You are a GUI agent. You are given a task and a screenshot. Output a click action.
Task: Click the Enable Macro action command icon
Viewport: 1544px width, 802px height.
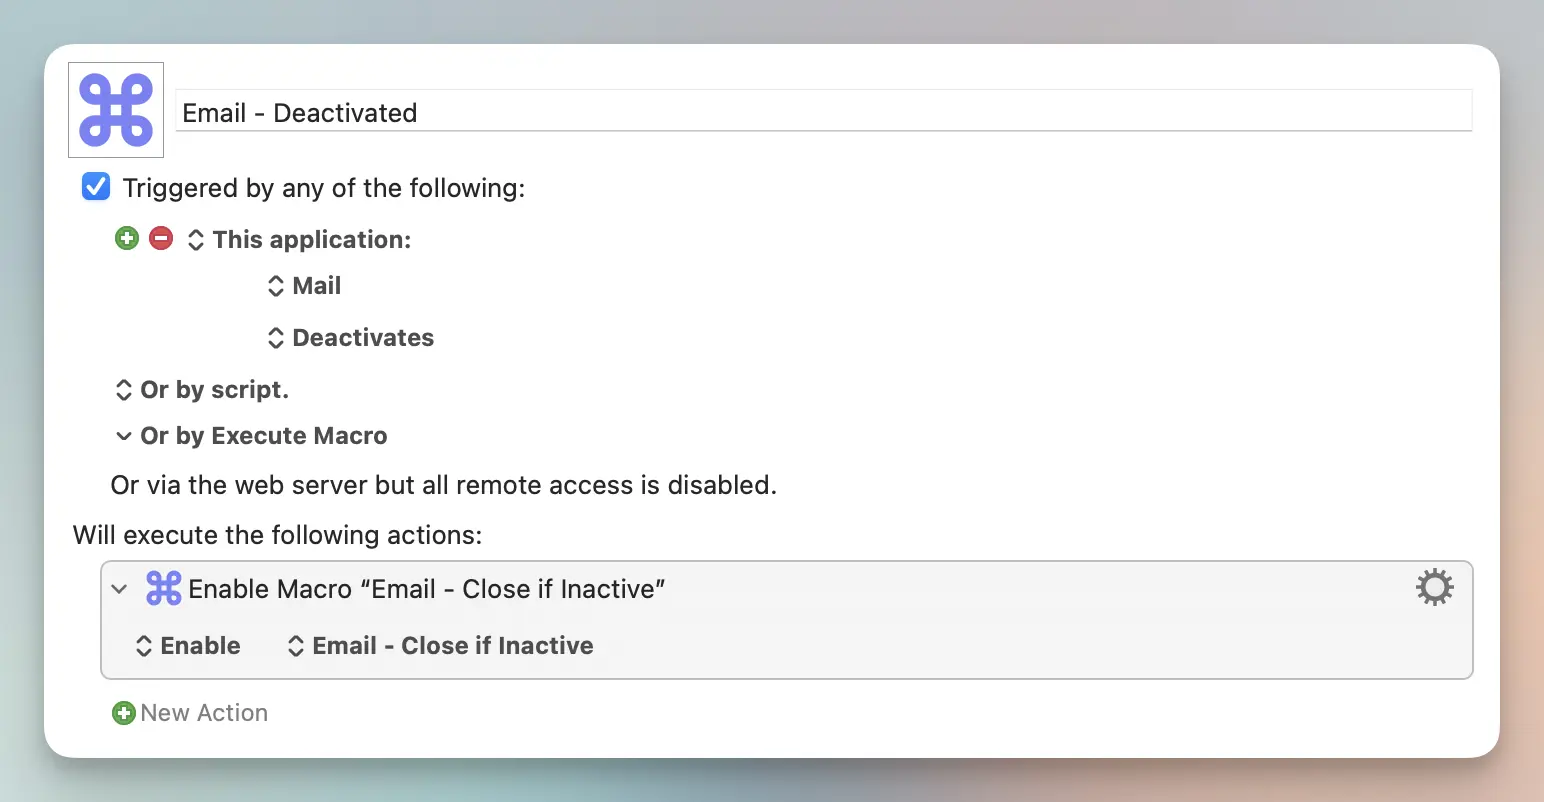click(164, 588)
